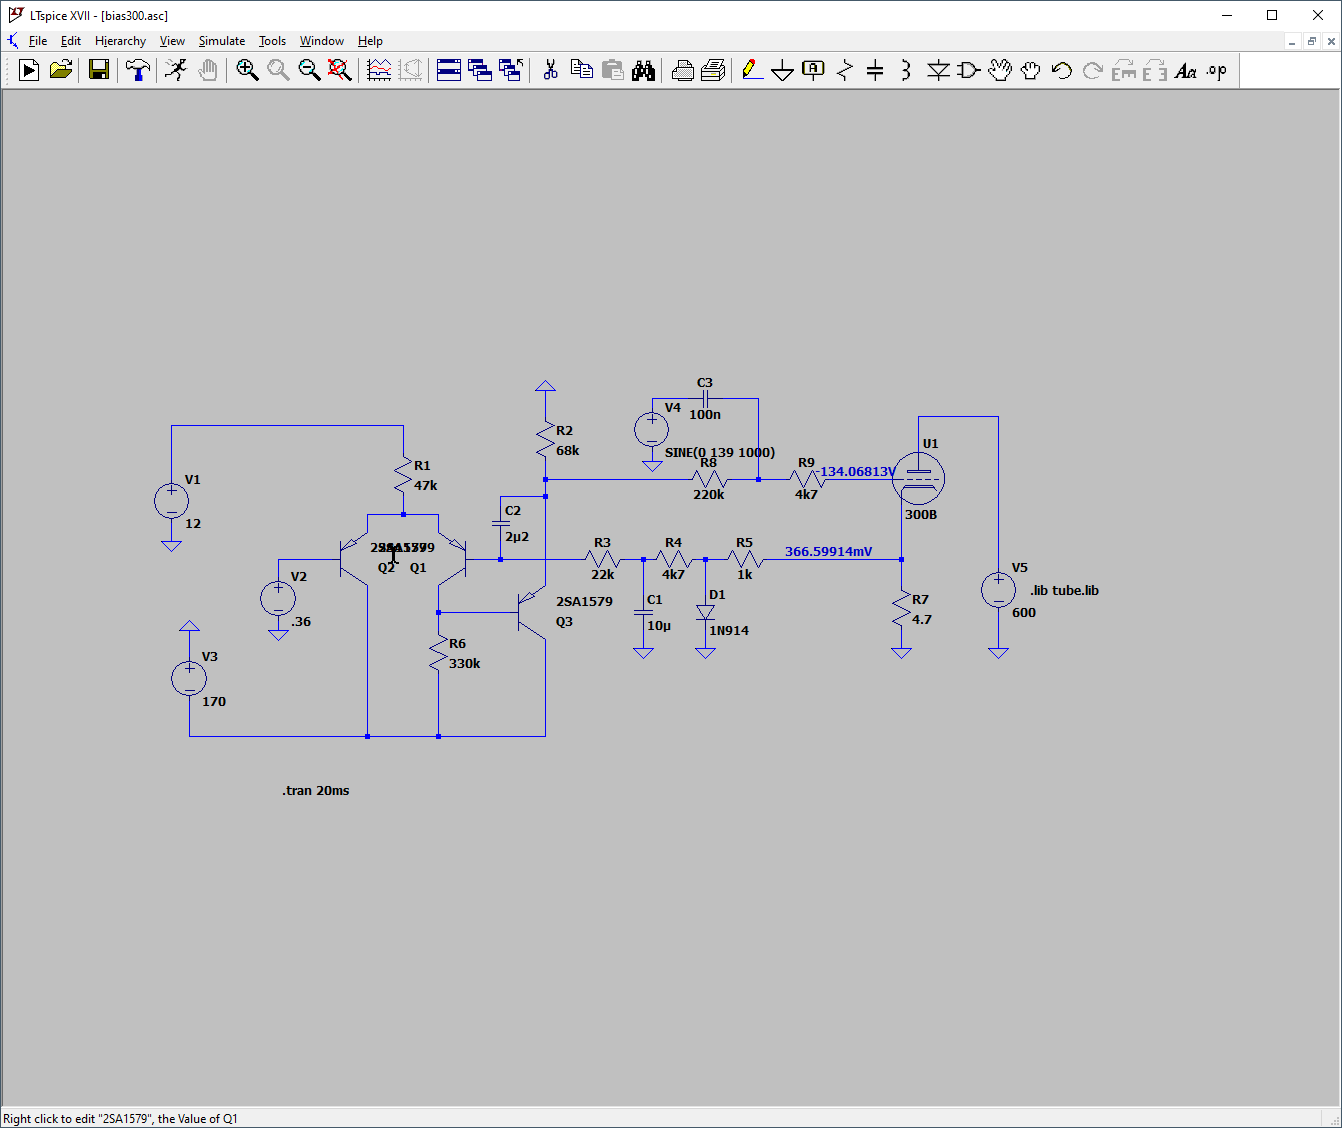Select the Drag hand tool

point(1030,70)
